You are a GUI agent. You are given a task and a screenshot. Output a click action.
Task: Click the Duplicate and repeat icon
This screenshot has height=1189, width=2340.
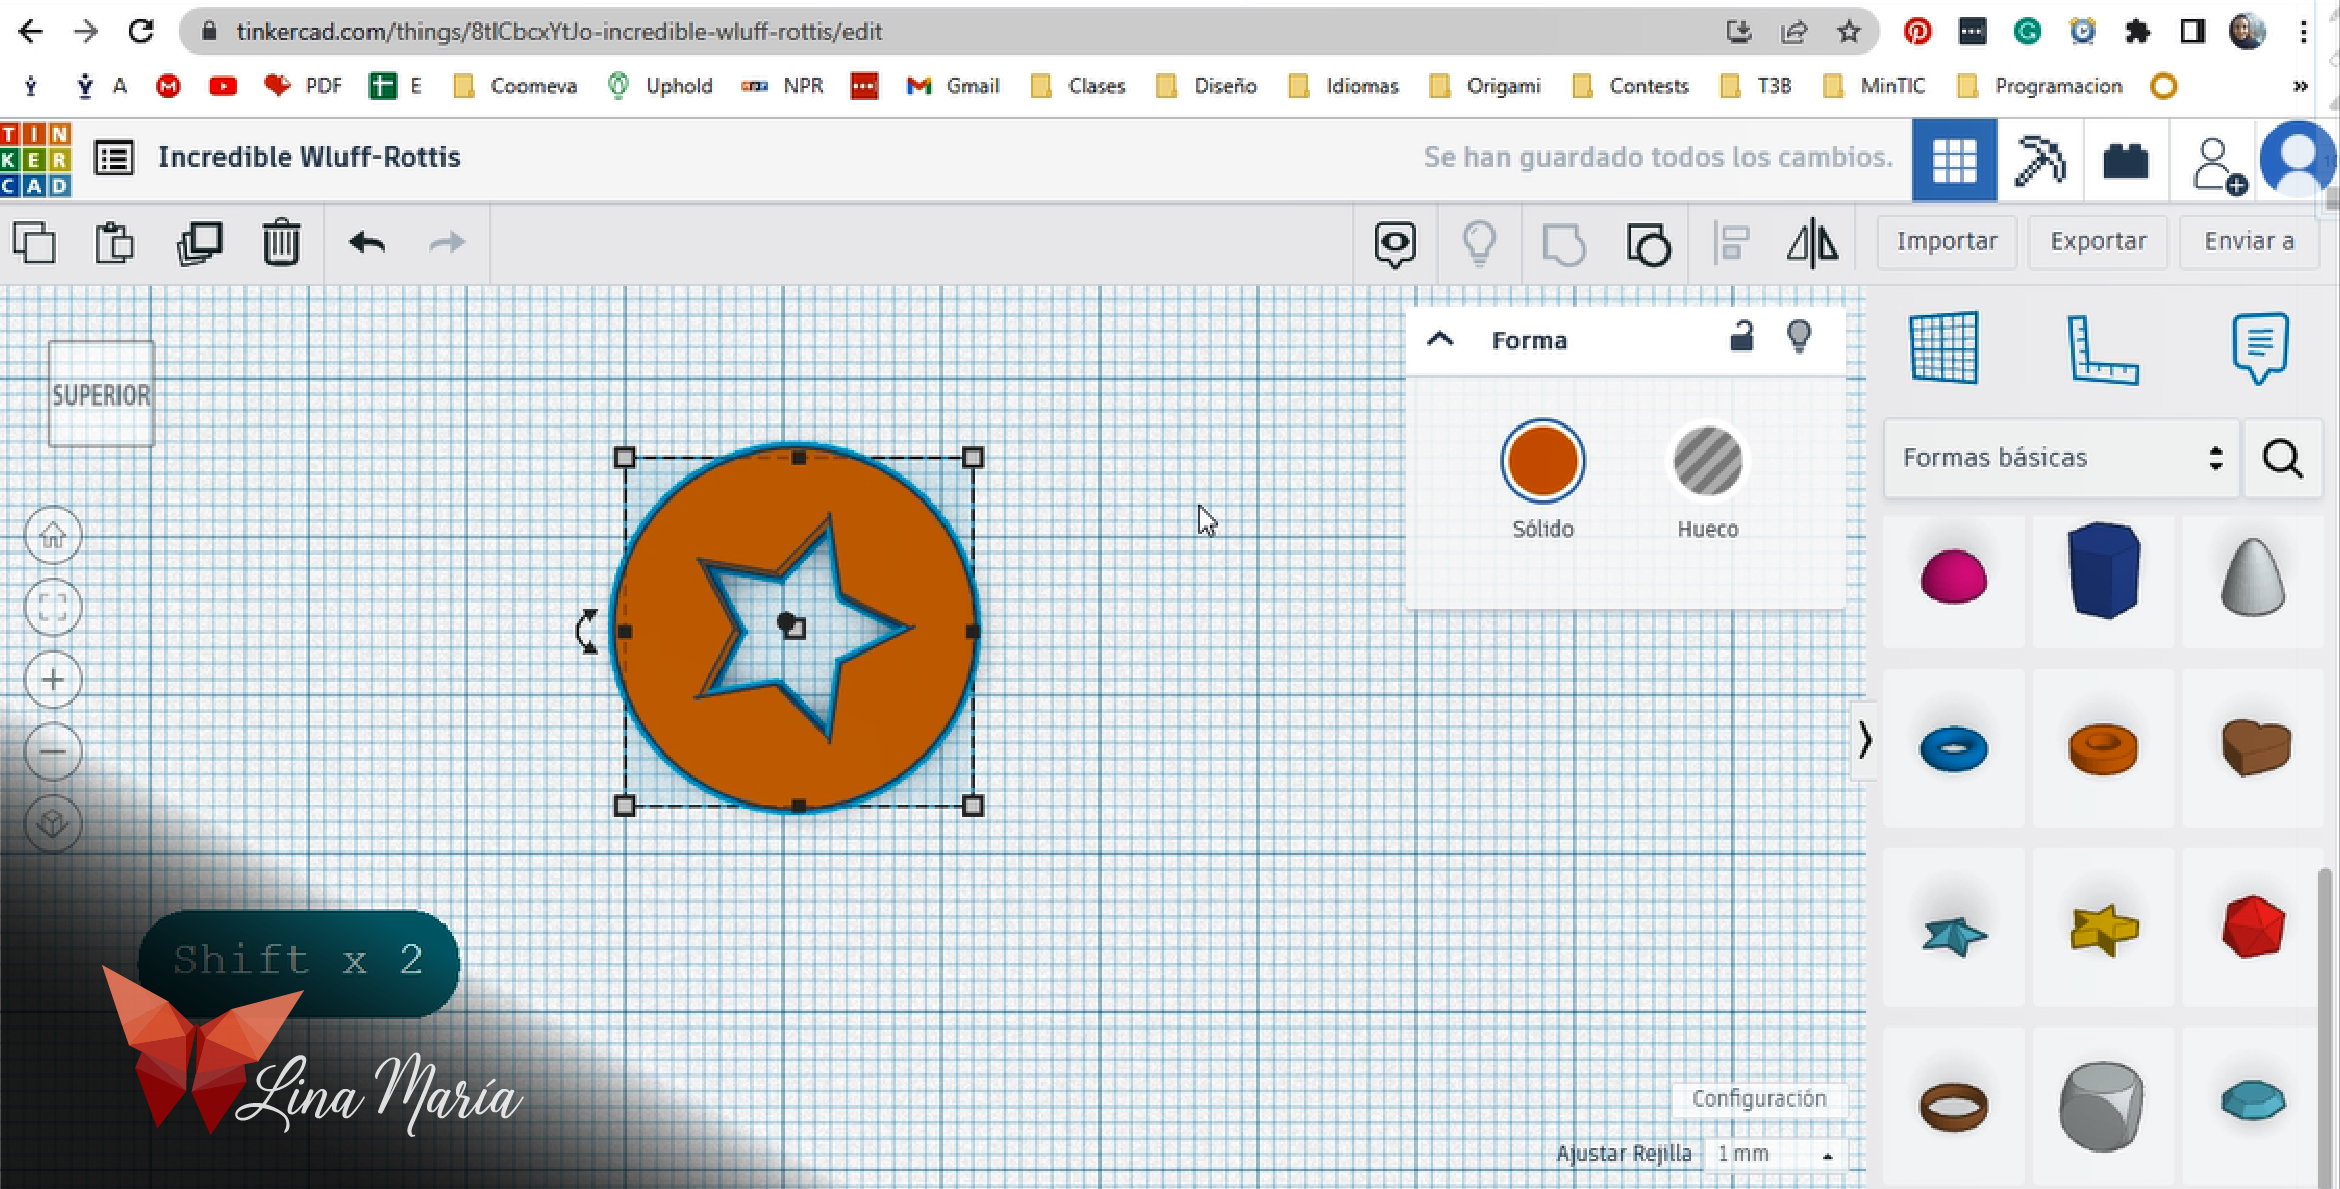[x=199, y=243]
